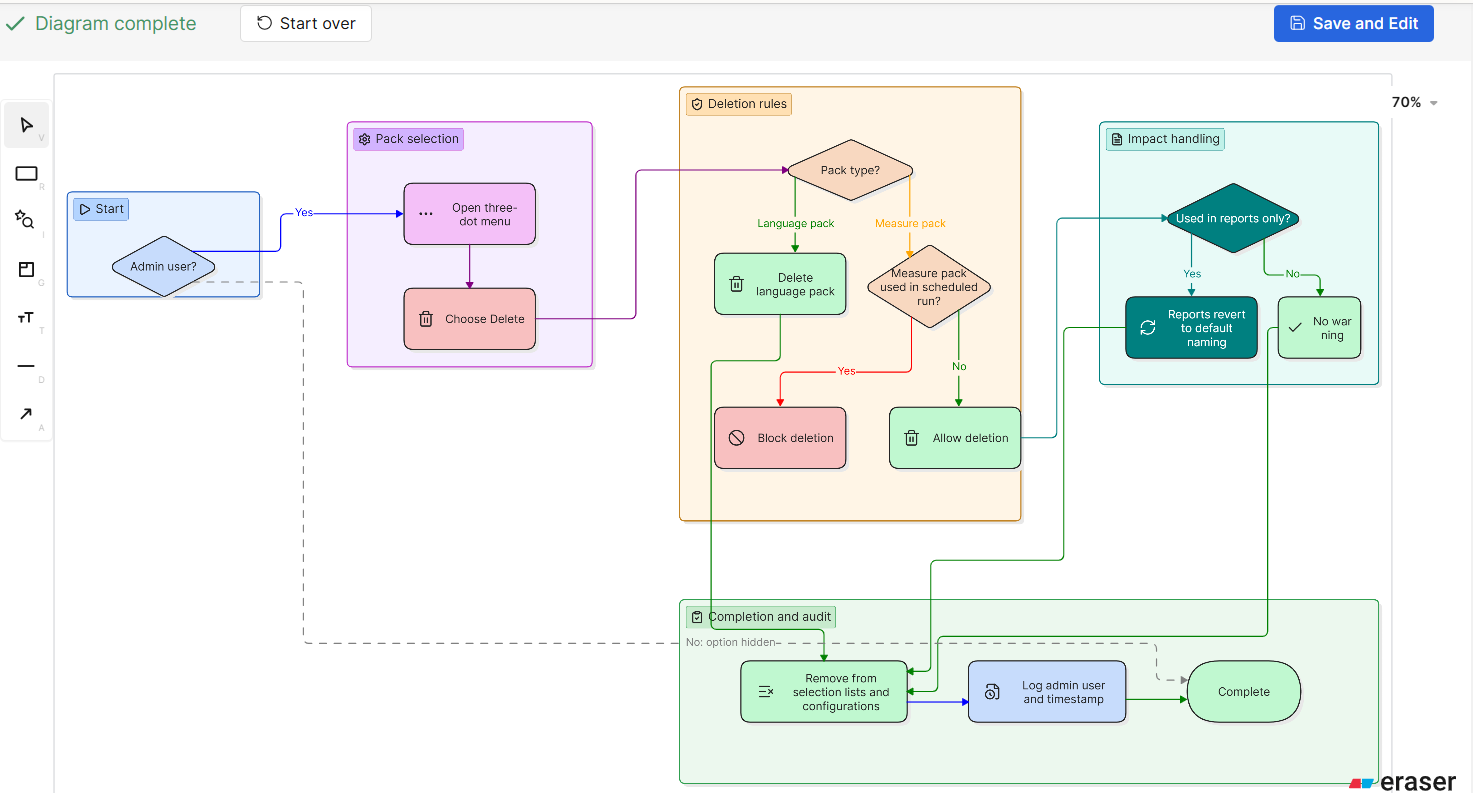
Task: Click the Start over button
Action: click(306, 24)
